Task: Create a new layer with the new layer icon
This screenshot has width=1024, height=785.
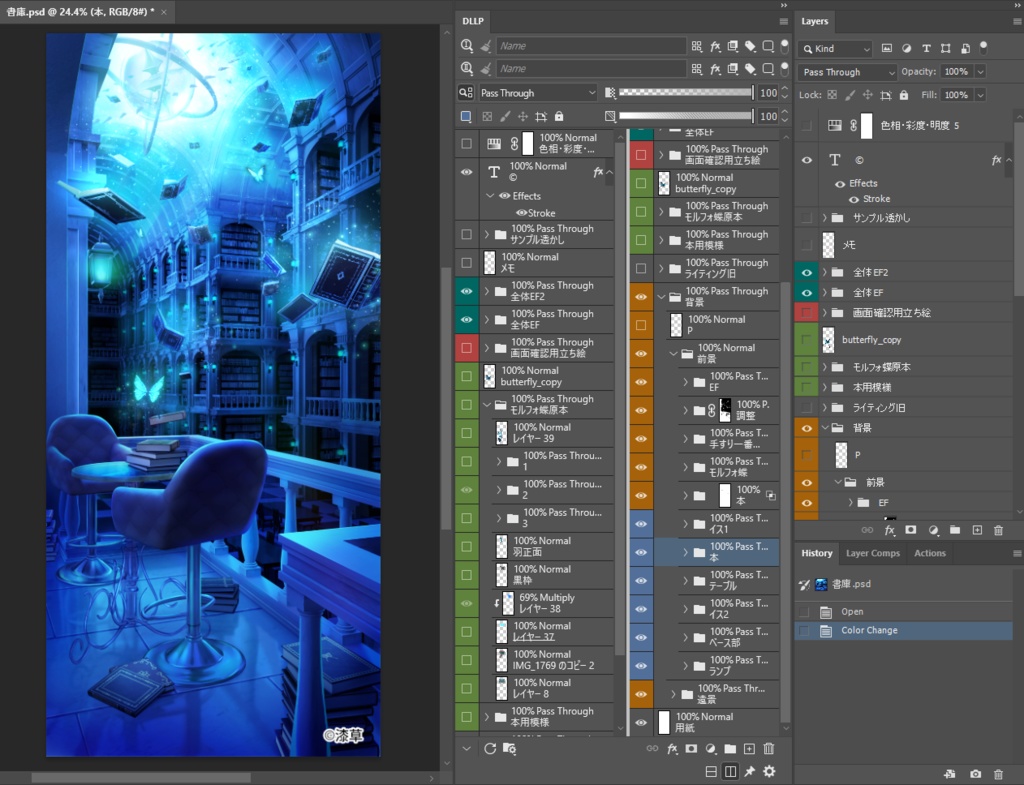Action: click(977, 531)
